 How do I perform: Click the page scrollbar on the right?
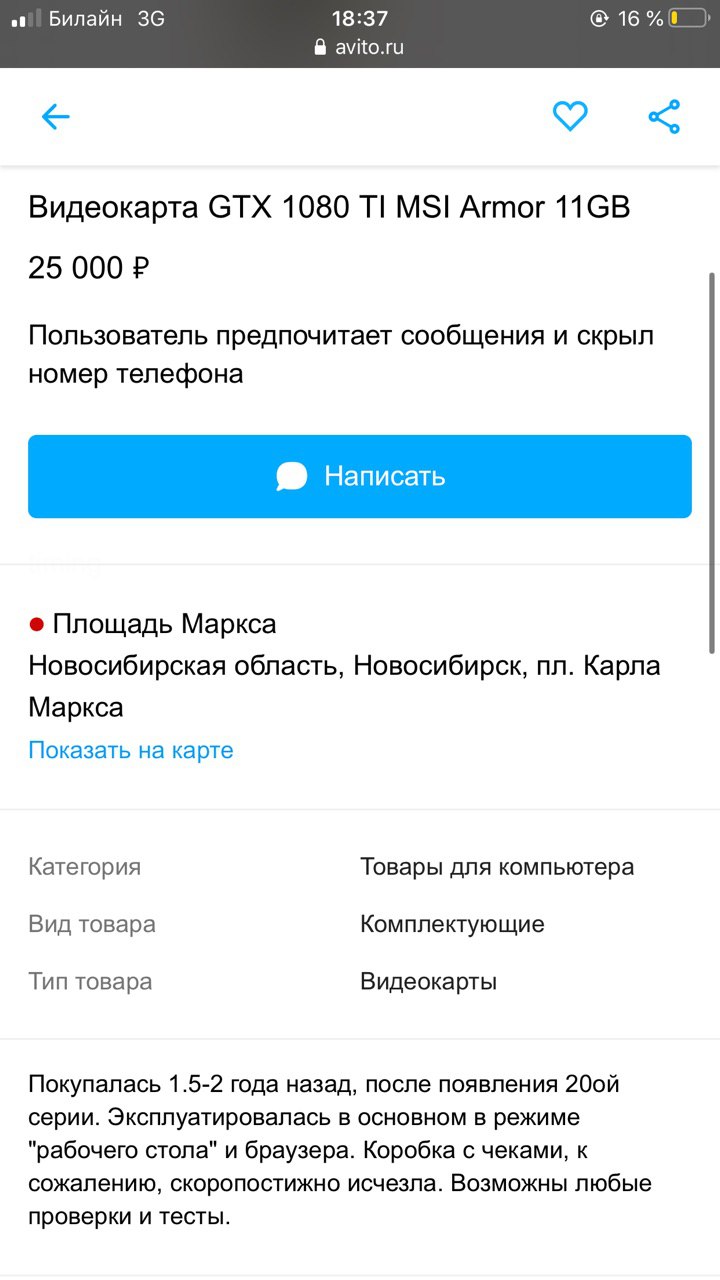click(x=711, y=460)
